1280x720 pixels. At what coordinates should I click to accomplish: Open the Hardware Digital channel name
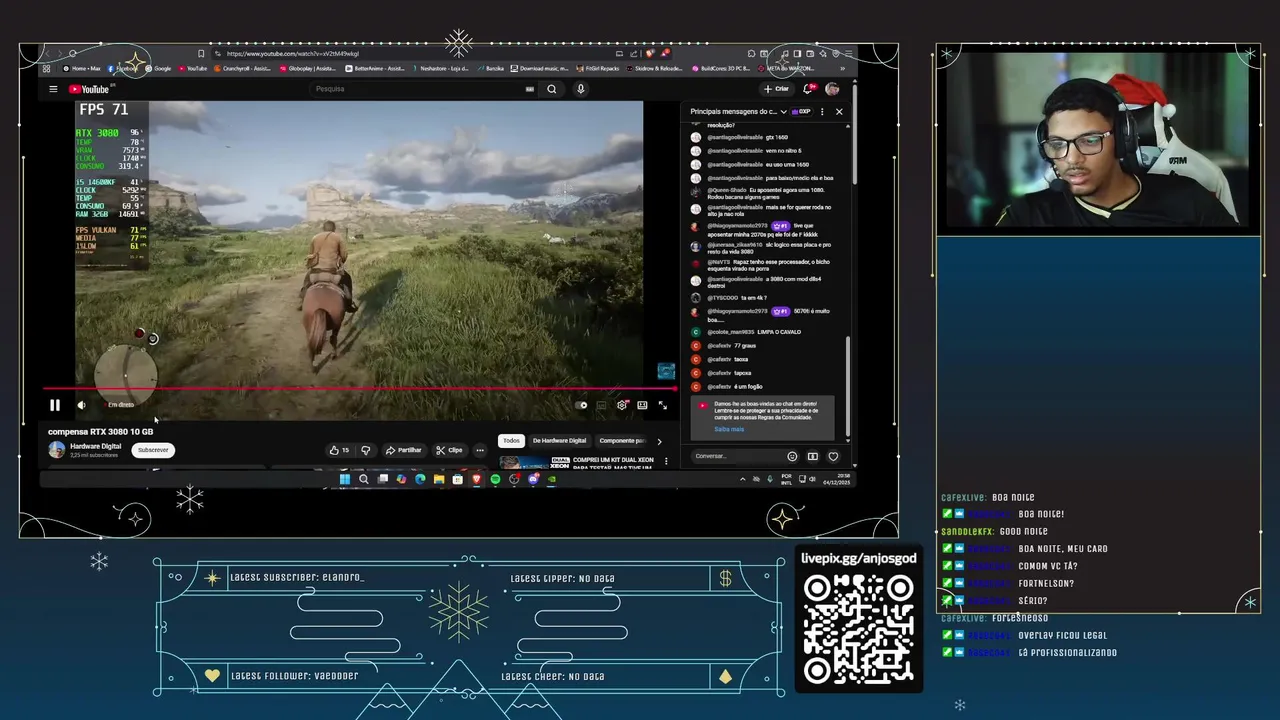95,446
